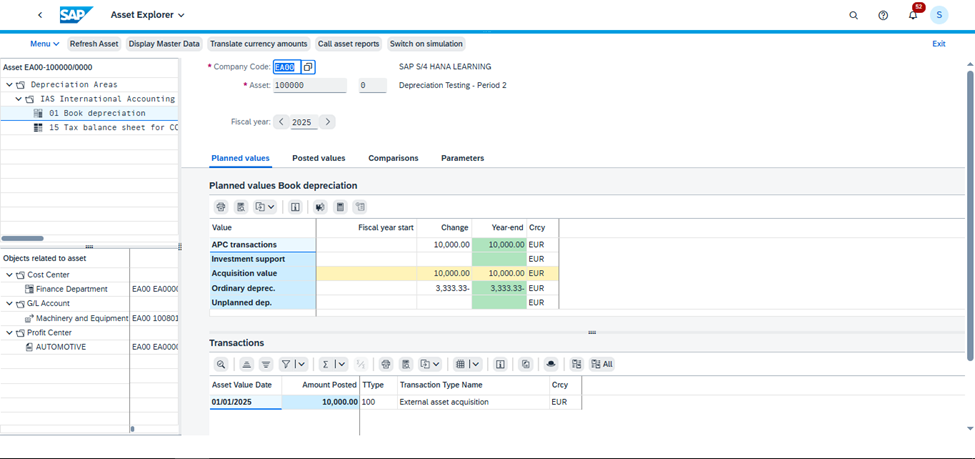The width and height of the screenshot is (975, 459).
Task: Click horizontal scrollbar in asset tree panel
Action: click(x=22, y=238)
